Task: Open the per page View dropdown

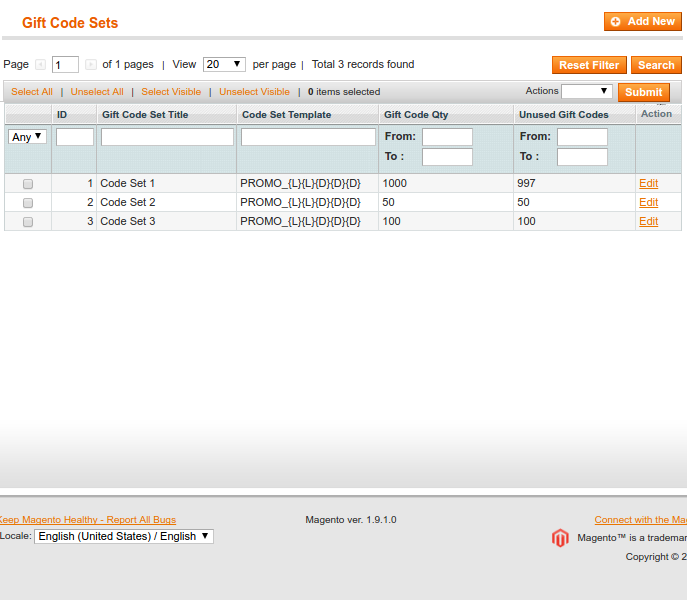Action: (x=224, y=64)
